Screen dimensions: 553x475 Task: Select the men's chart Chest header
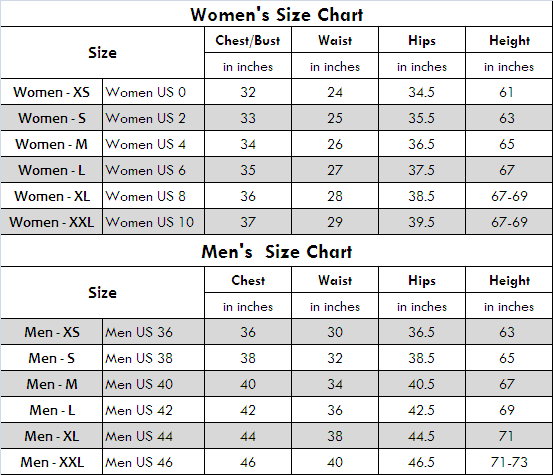pos(248,280)
